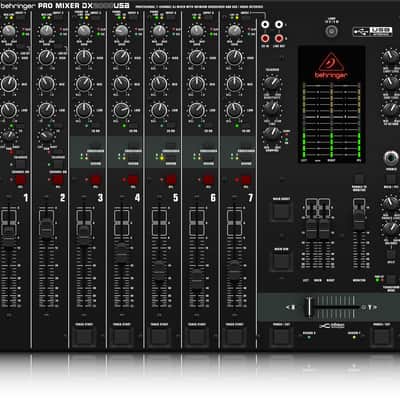Click the headphone jack socket
This screenshot has height=400, width=400.
[x=391, y=158]
